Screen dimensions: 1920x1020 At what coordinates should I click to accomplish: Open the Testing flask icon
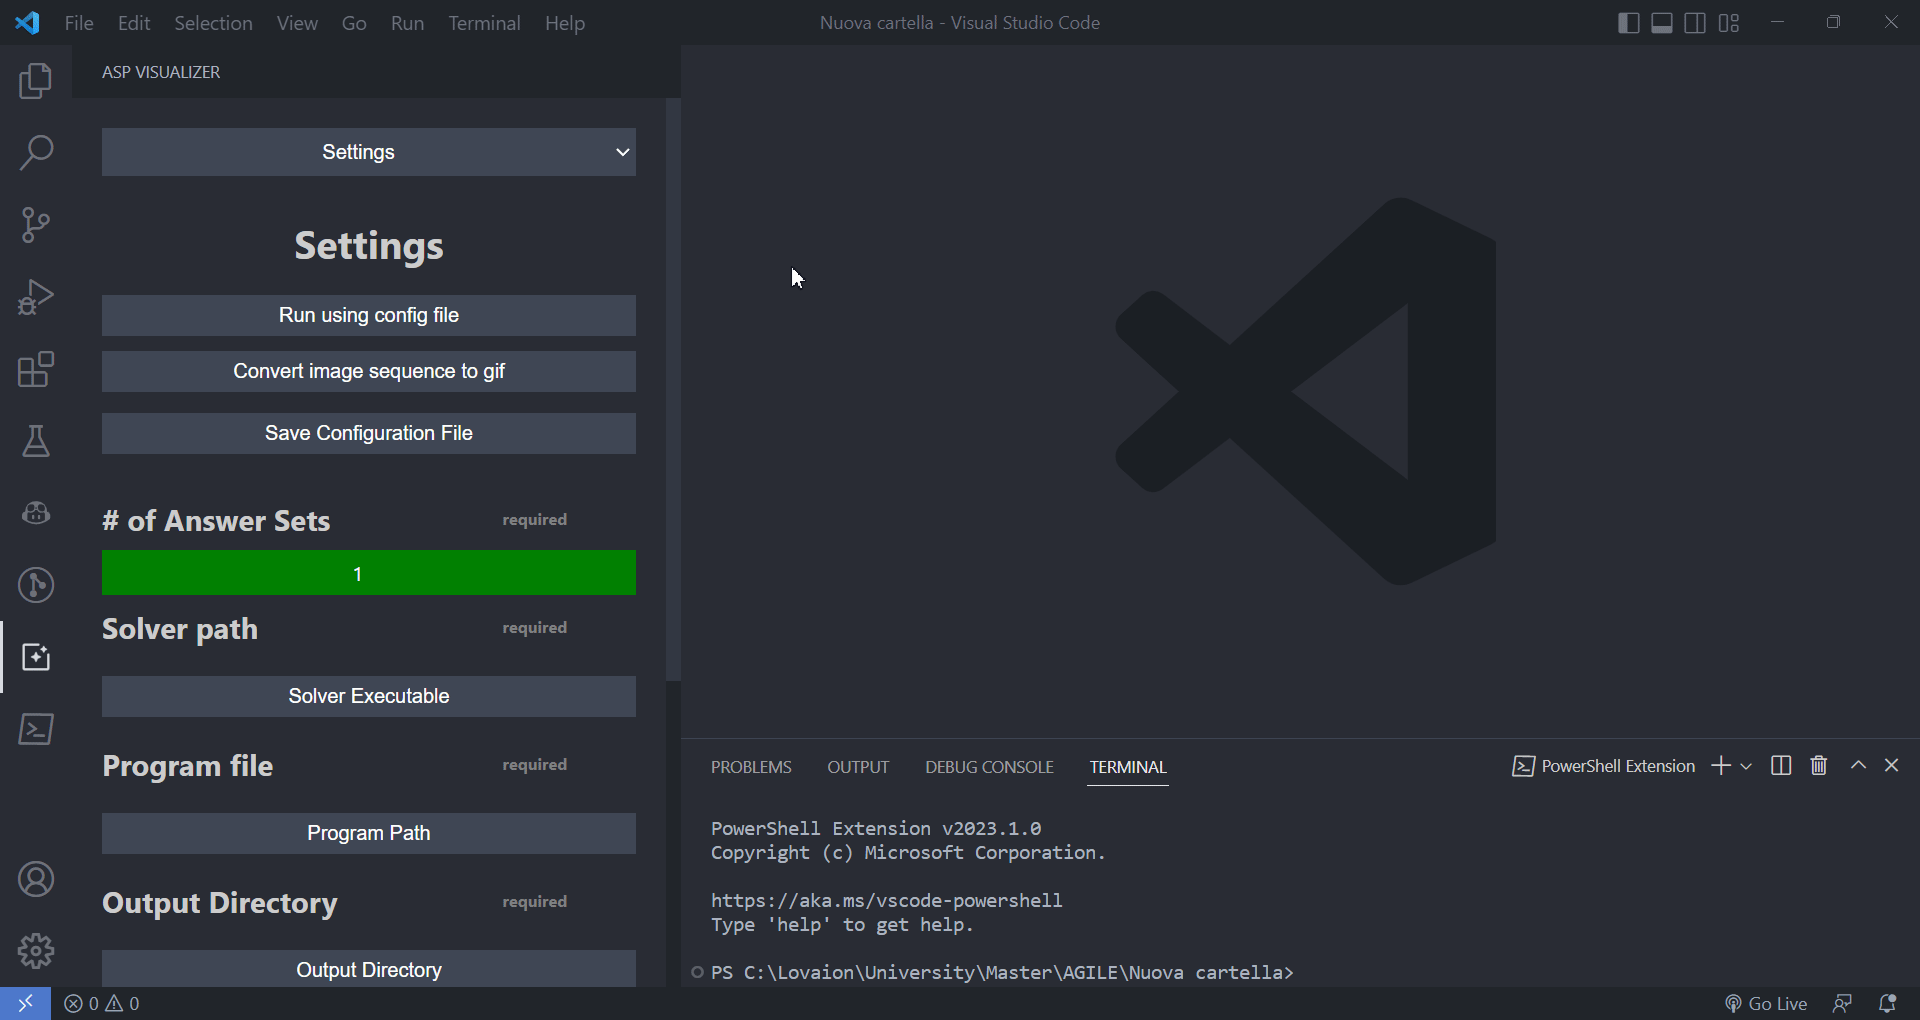tap(36, 441)
